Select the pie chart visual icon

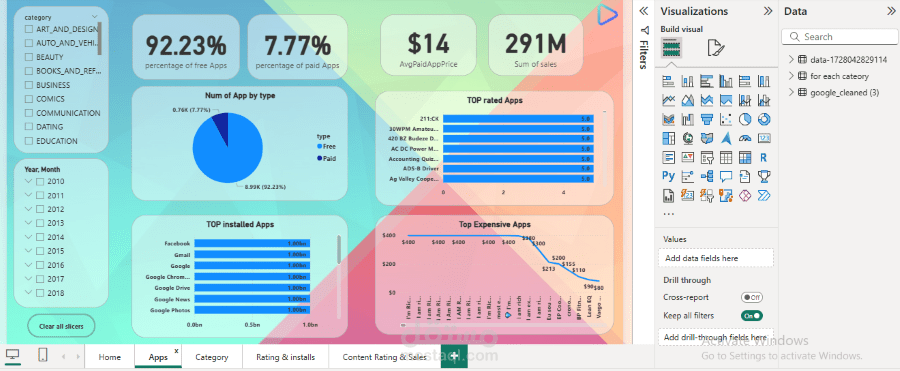745,119
